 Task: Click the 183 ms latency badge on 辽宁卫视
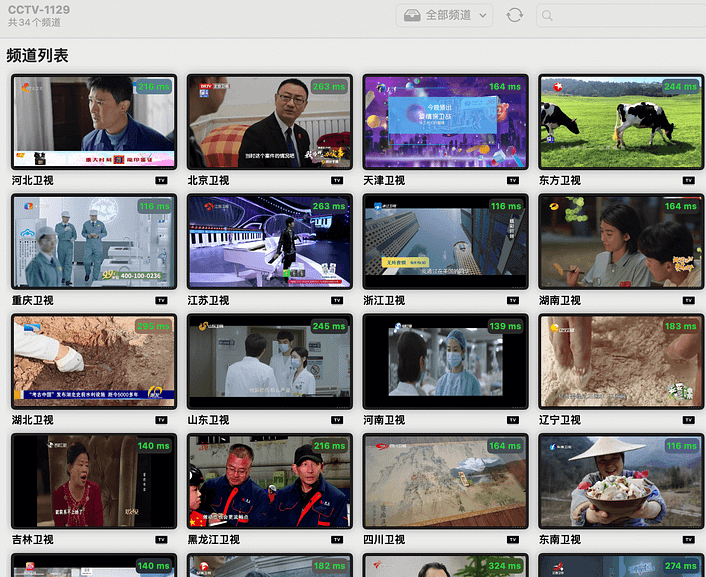(681, 326)
